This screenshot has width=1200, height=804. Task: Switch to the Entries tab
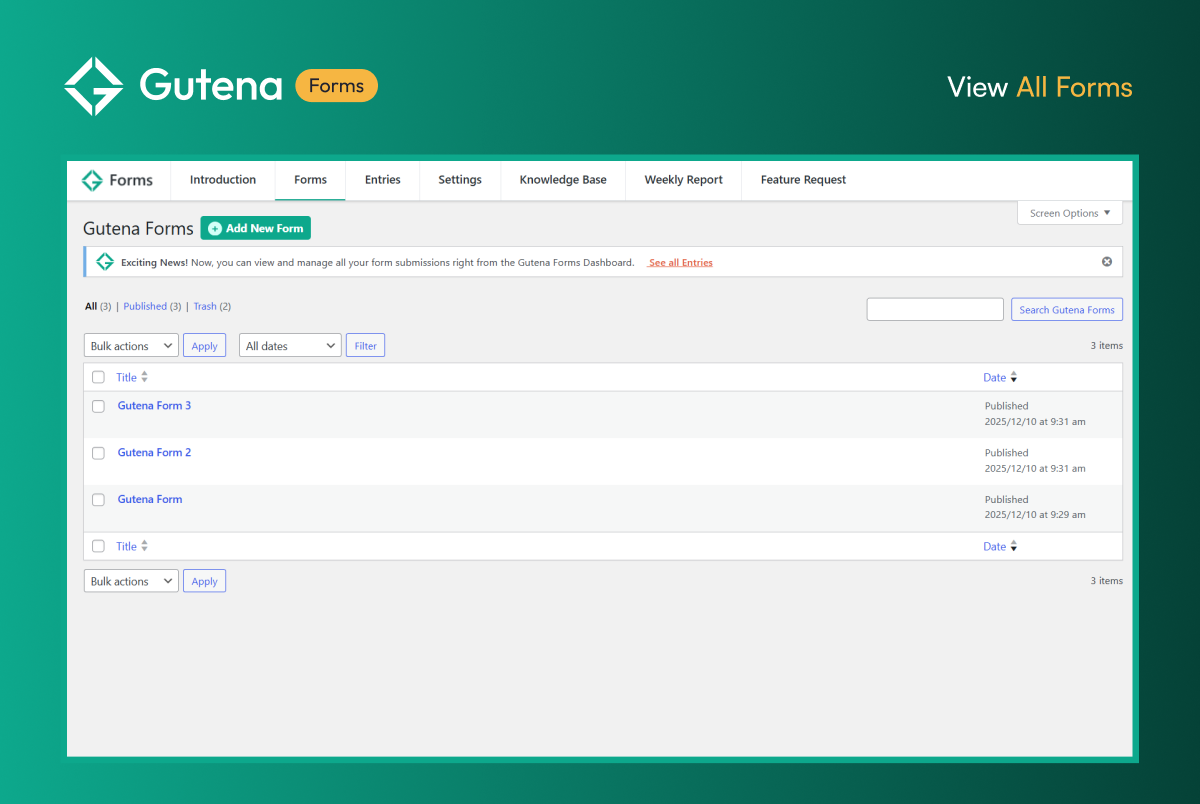383,180
